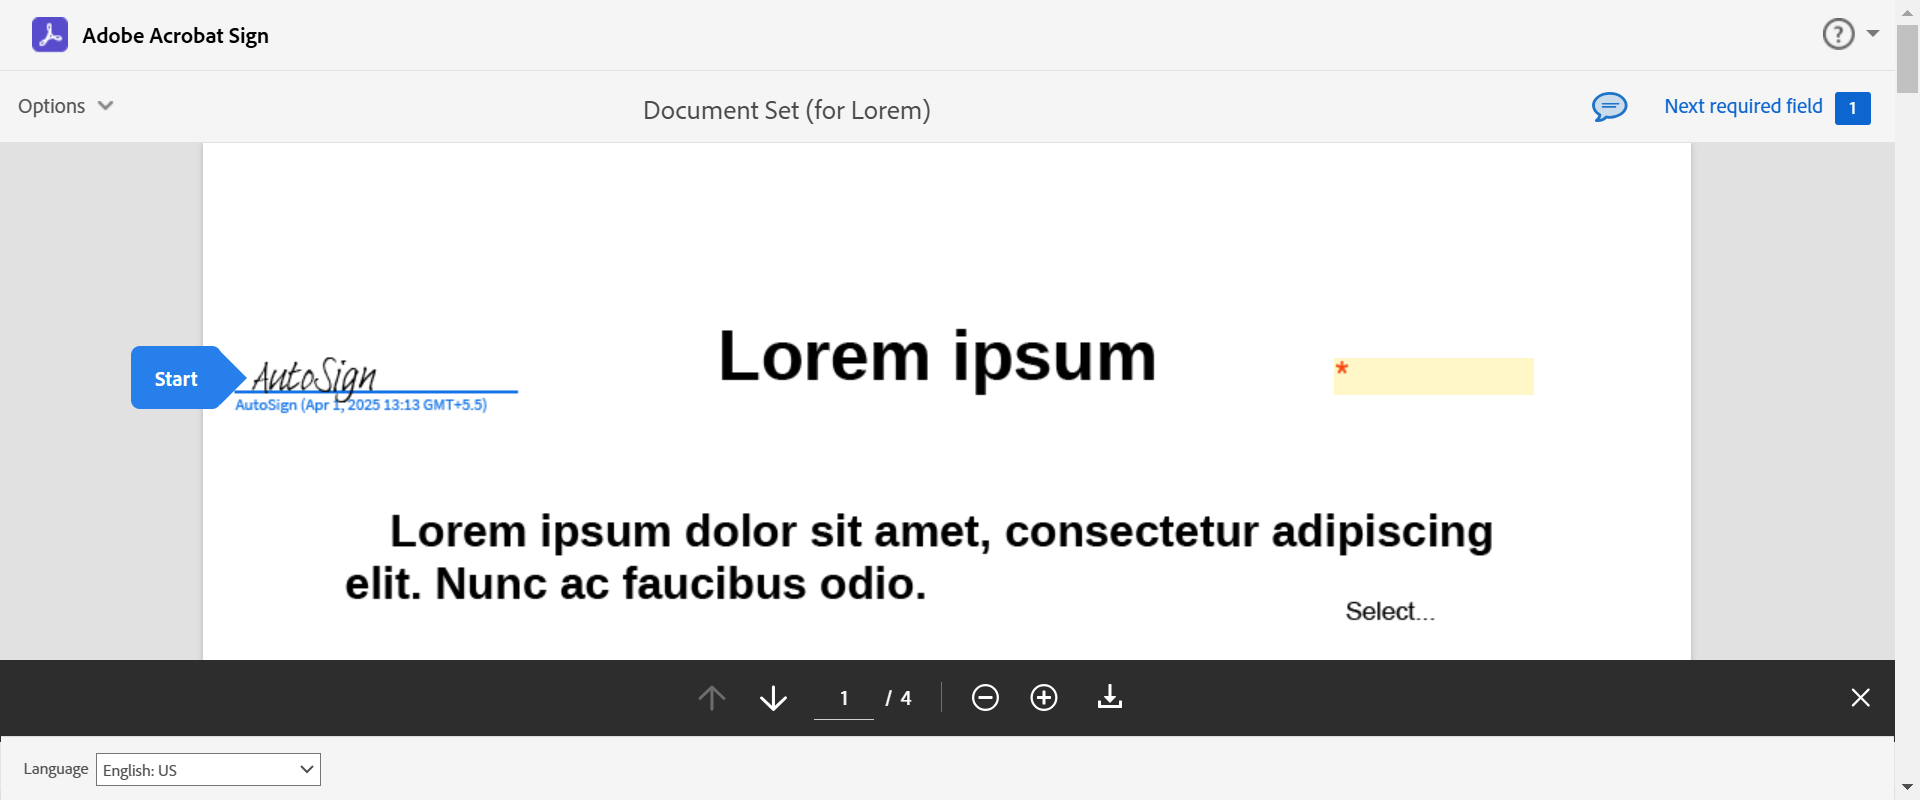The image size is (1920, 800).
Task: Click the Lorem ipsum heading text
Action: [x=937, y=356]
